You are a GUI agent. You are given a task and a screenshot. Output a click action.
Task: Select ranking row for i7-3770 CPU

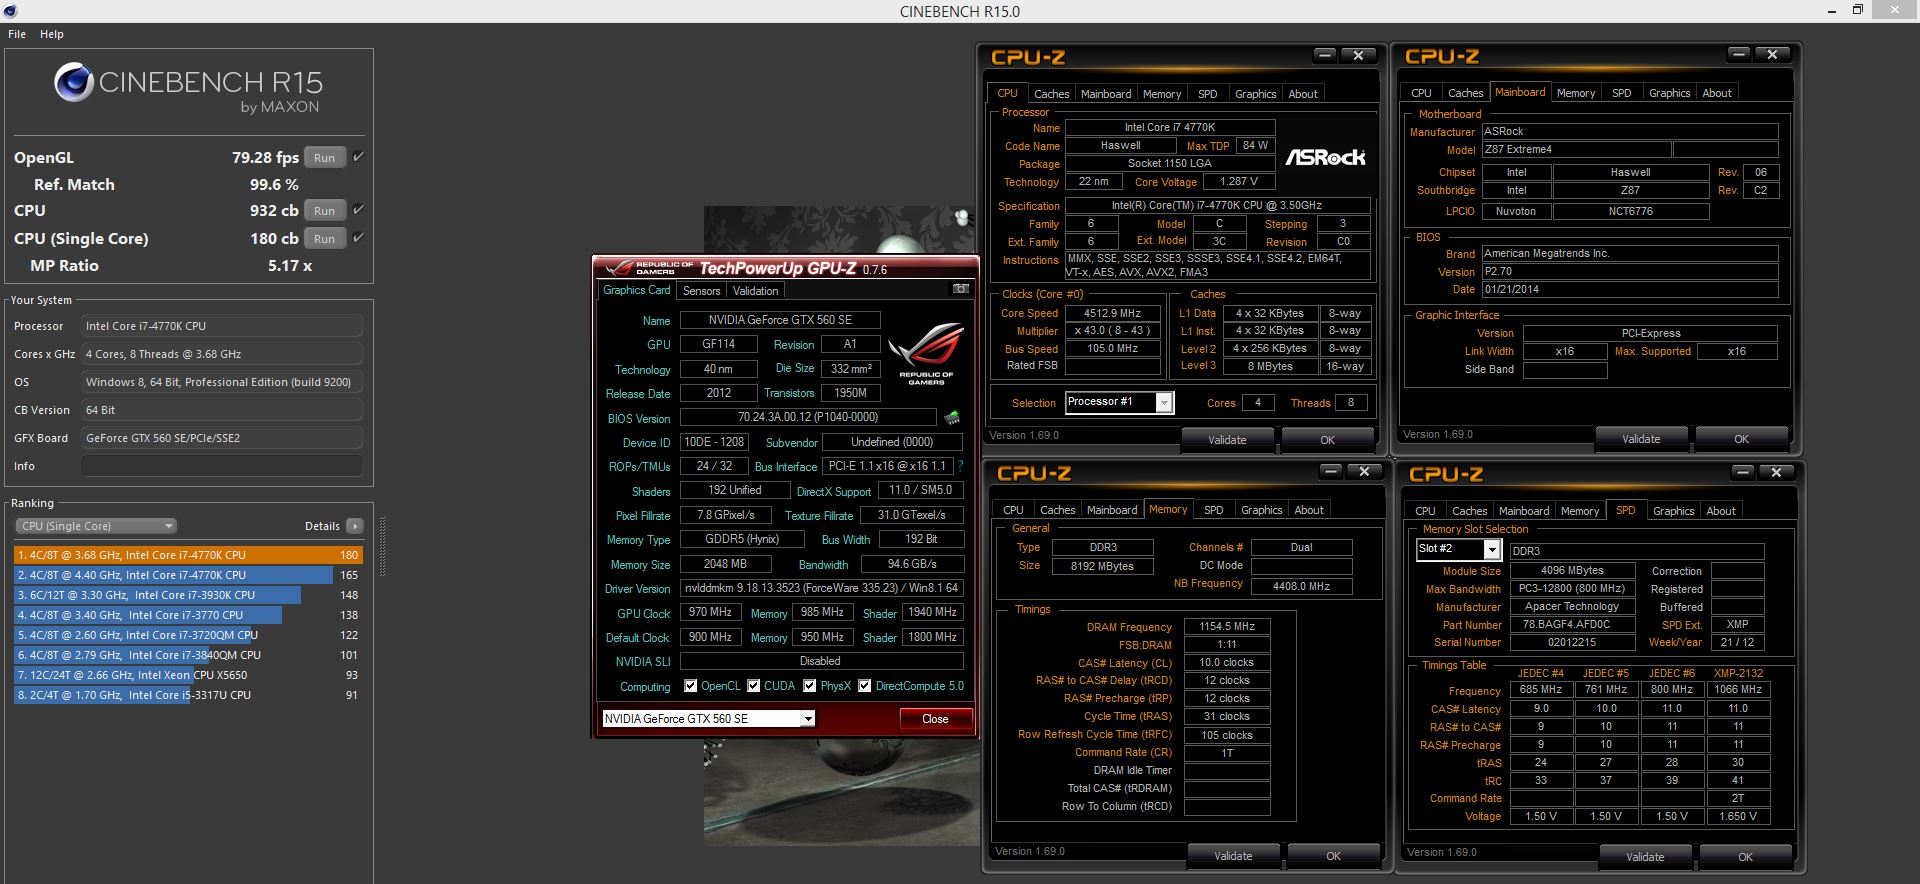click(x=188, y=615)
